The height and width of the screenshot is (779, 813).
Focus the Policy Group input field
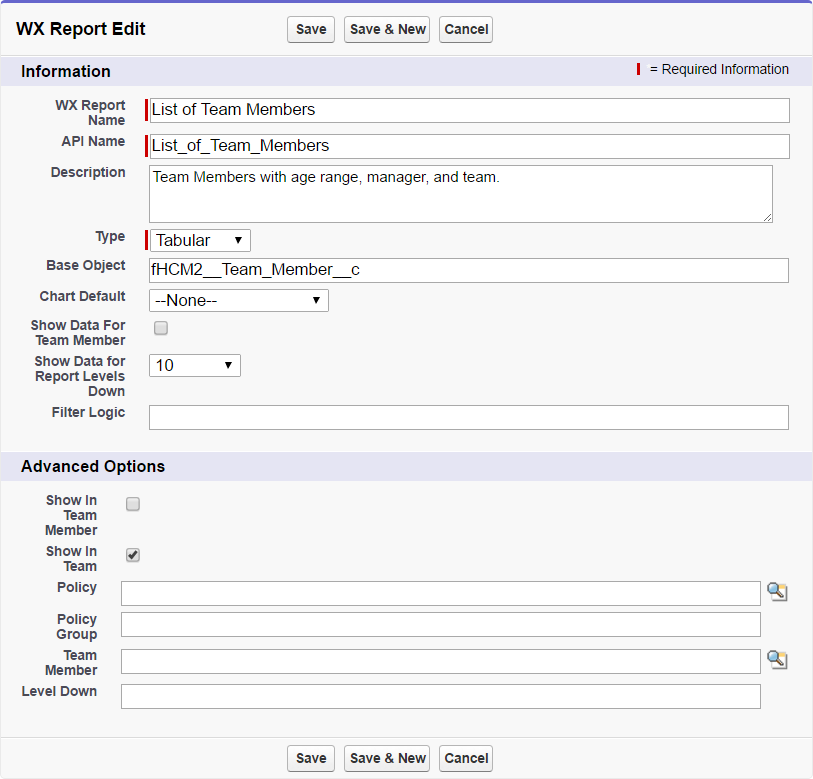pyautogui.click(x=440, y=625)
